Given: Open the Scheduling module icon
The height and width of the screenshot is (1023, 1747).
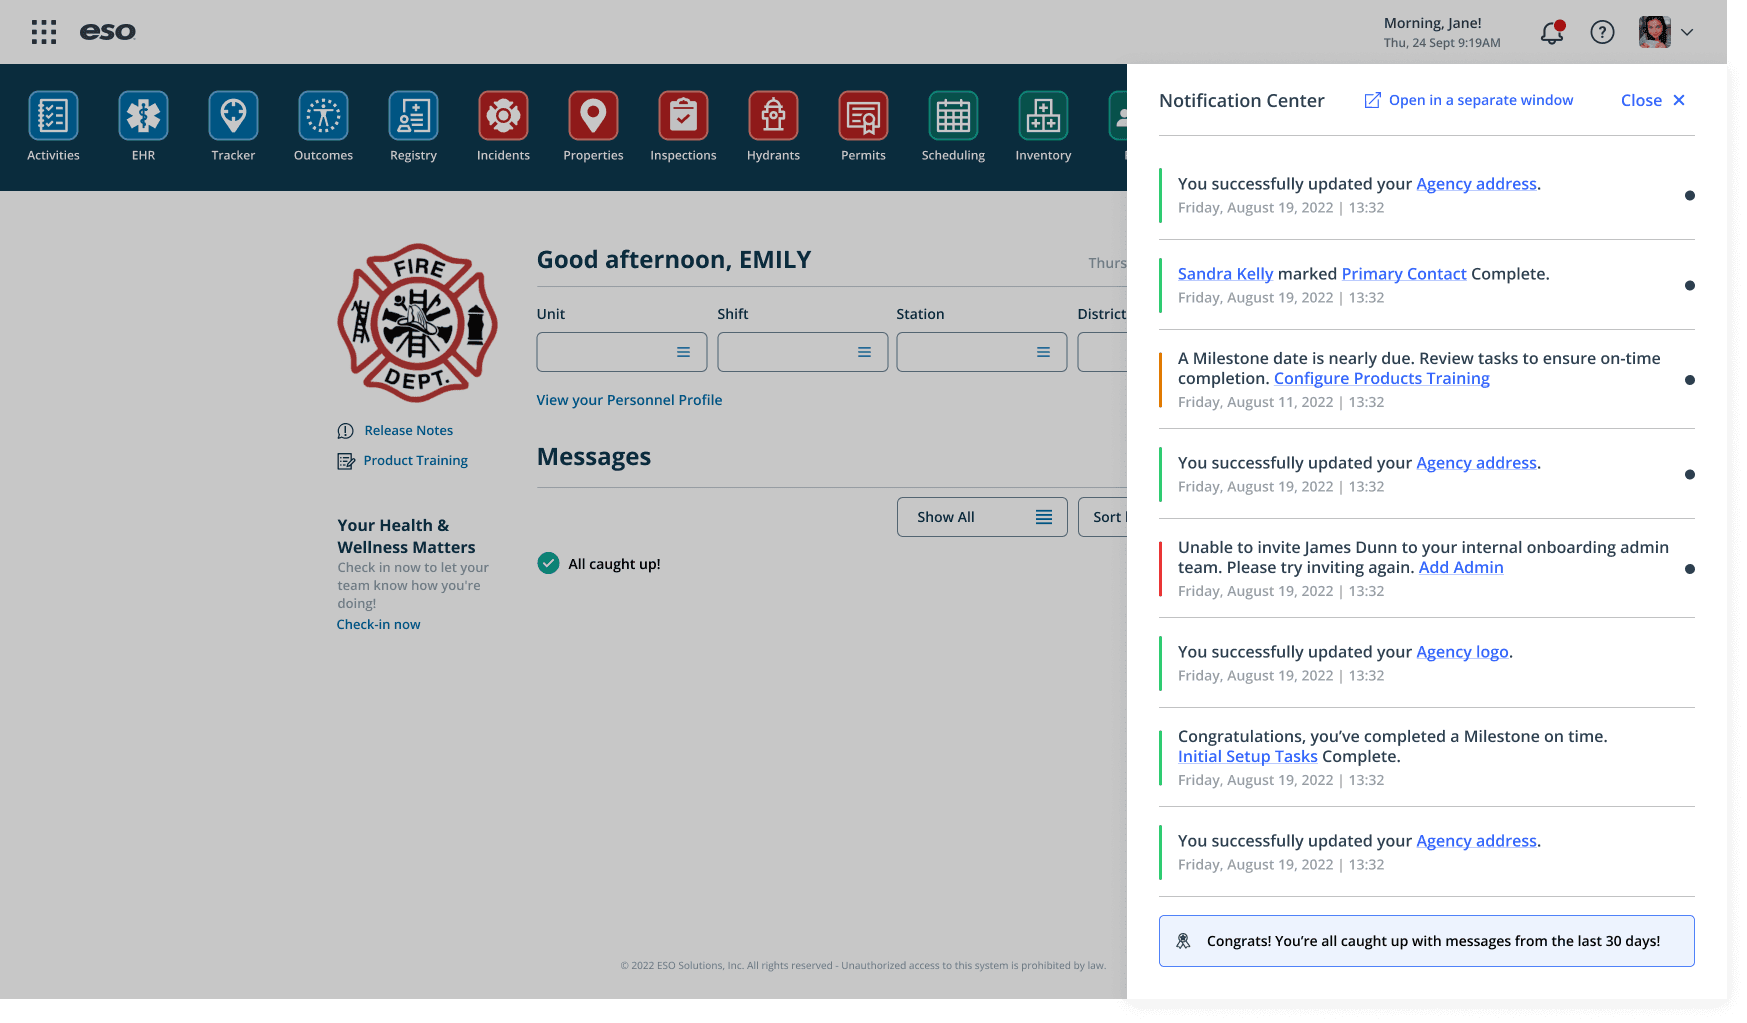Looking at the screenshot, I should (953, 116).
